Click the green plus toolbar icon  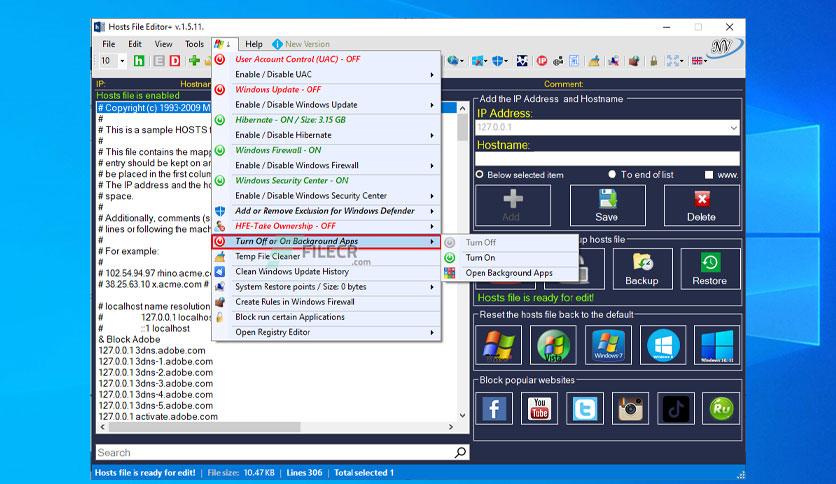coord(194,61)
